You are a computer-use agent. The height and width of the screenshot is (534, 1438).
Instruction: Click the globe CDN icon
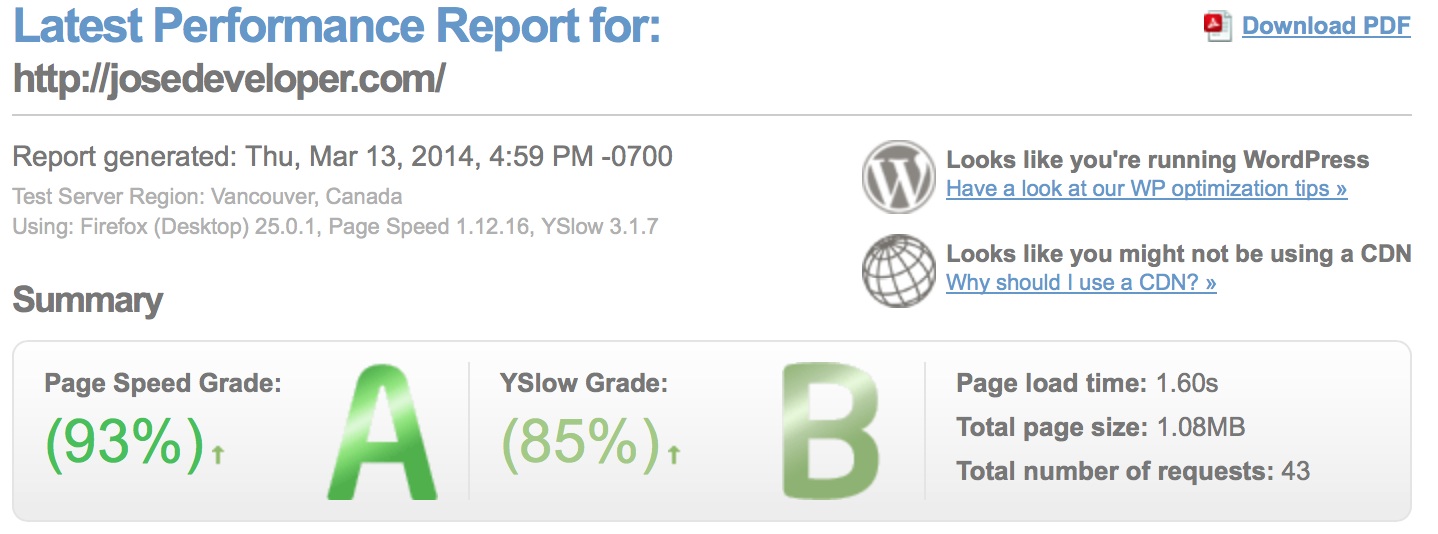point(898,271)
